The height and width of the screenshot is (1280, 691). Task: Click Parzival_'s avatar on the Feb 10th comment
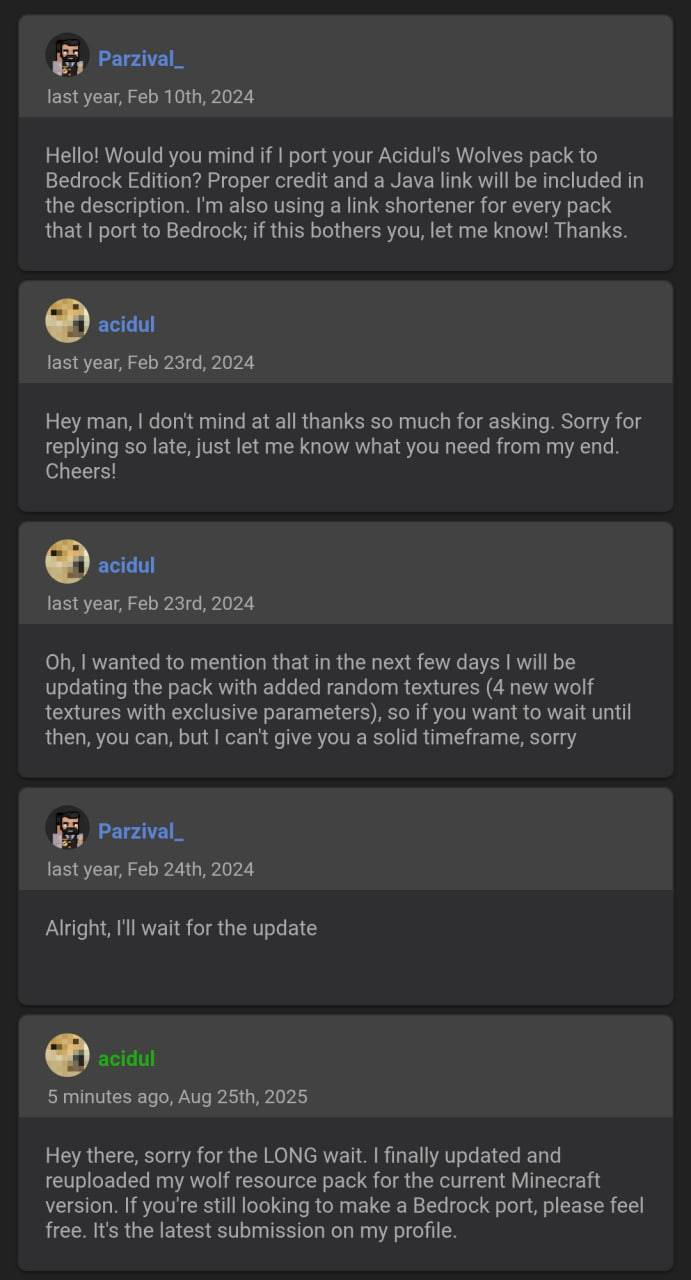(67, 56)
